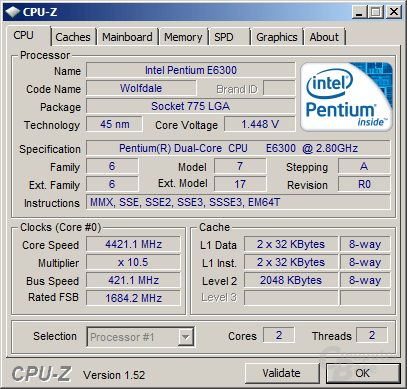Click the Family value 6
Screen dimensions: 407x389
coord(112,166)
